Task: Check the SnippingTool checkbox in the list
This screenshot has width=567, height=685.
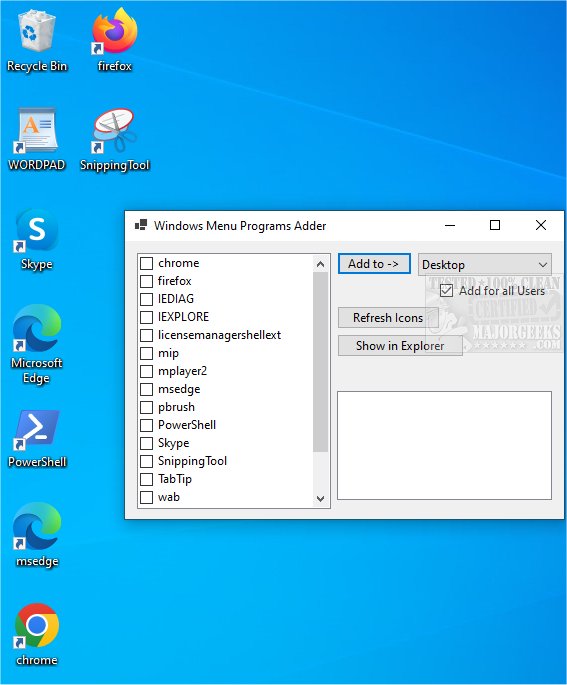Action: click(x=146, y=461)
